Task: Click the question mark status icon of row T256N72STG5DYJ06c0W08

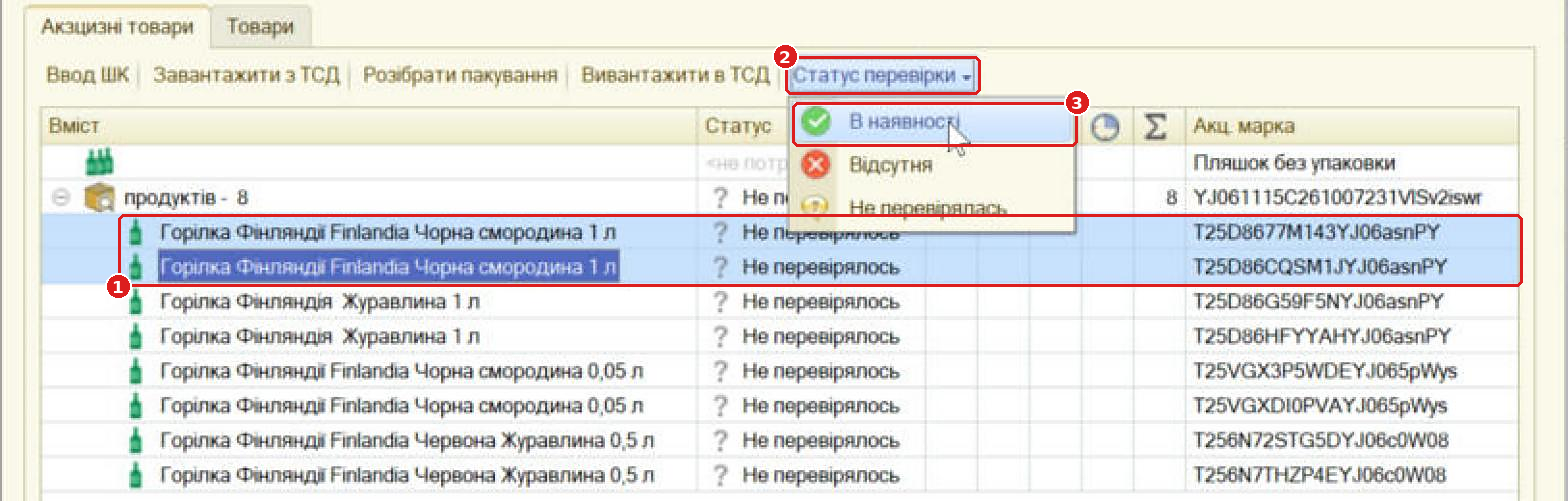Action: 718,440
